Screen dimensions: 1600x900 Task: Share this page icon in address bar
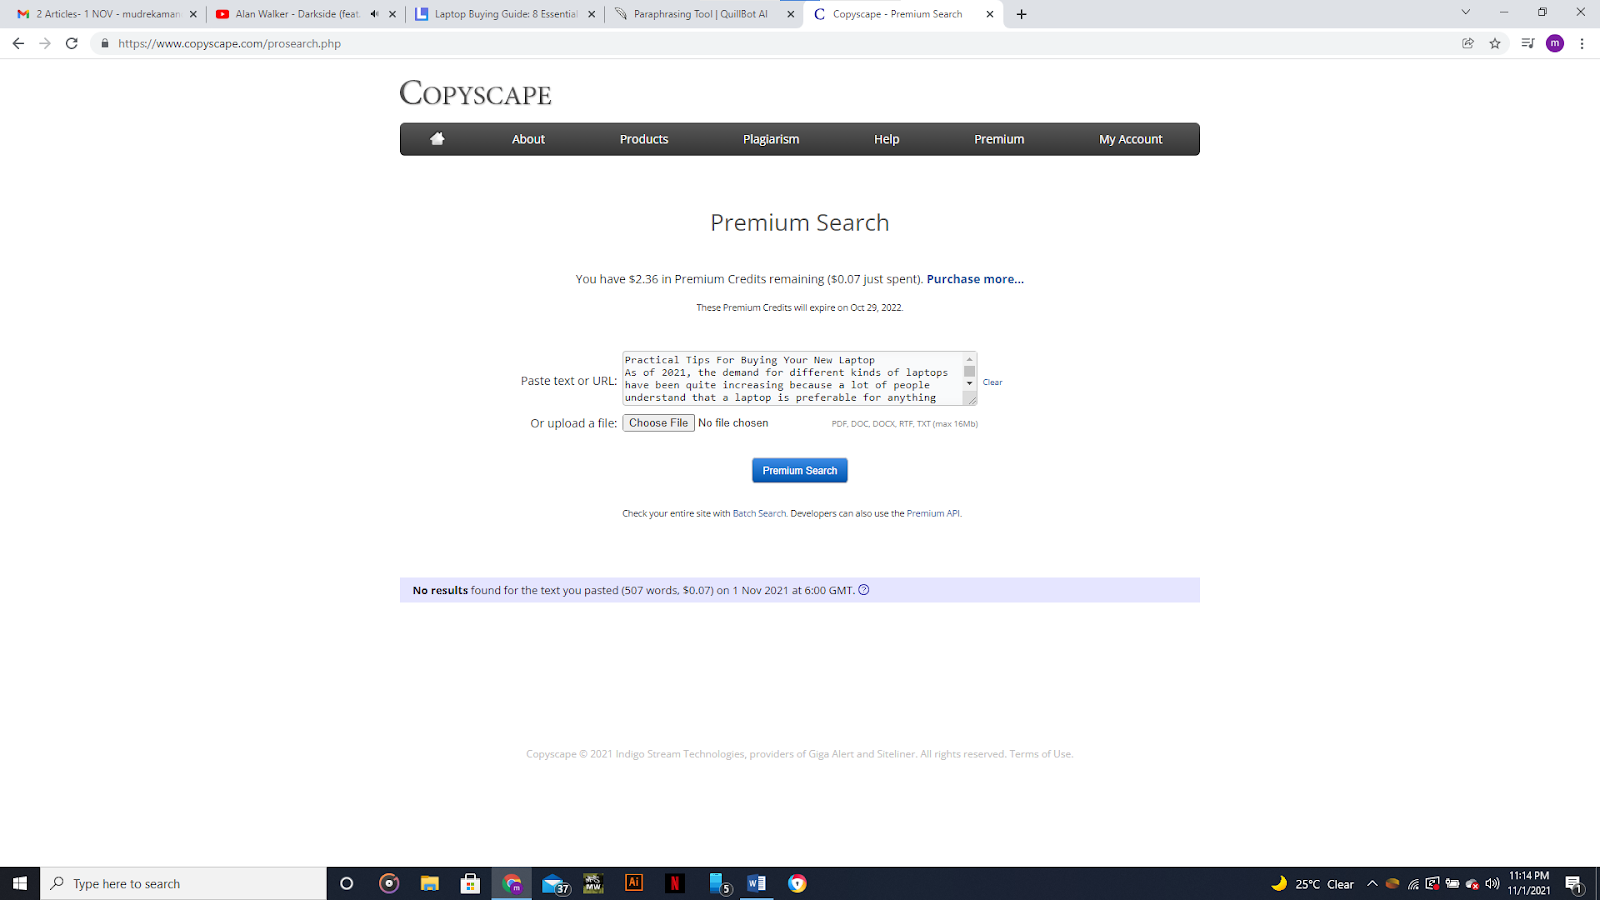[x=1468, y=43]
